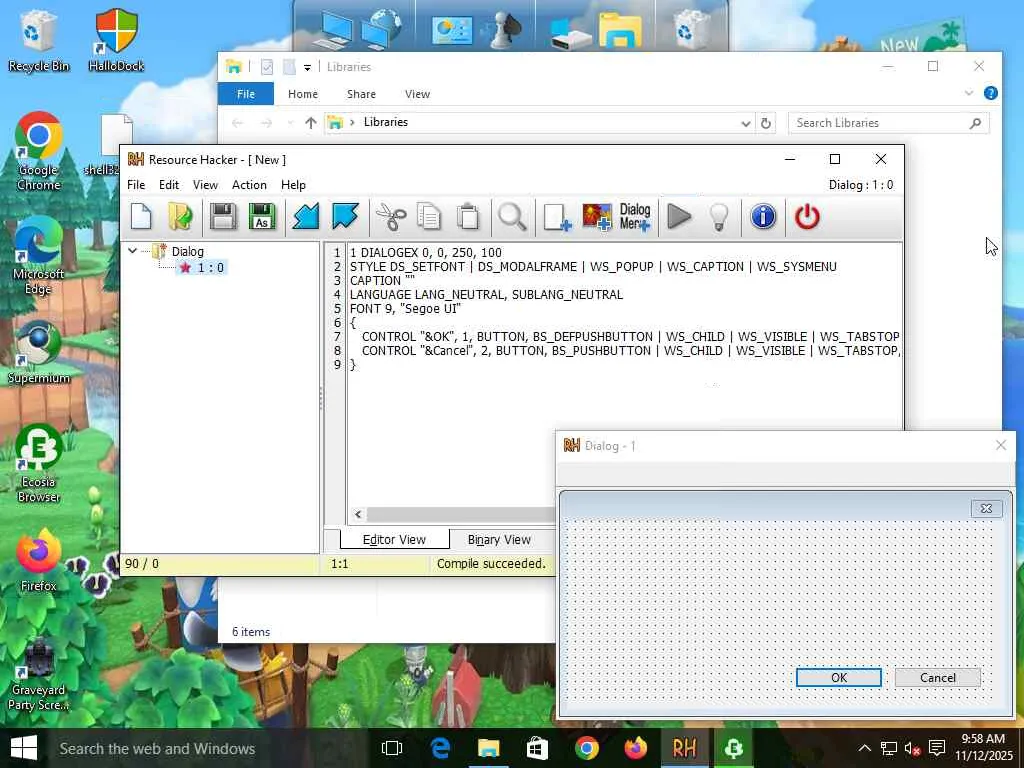Screen dimensions: 1024x768
Task: Click the editor horizontal scrollbar left arrow
Action: (358, 514)
